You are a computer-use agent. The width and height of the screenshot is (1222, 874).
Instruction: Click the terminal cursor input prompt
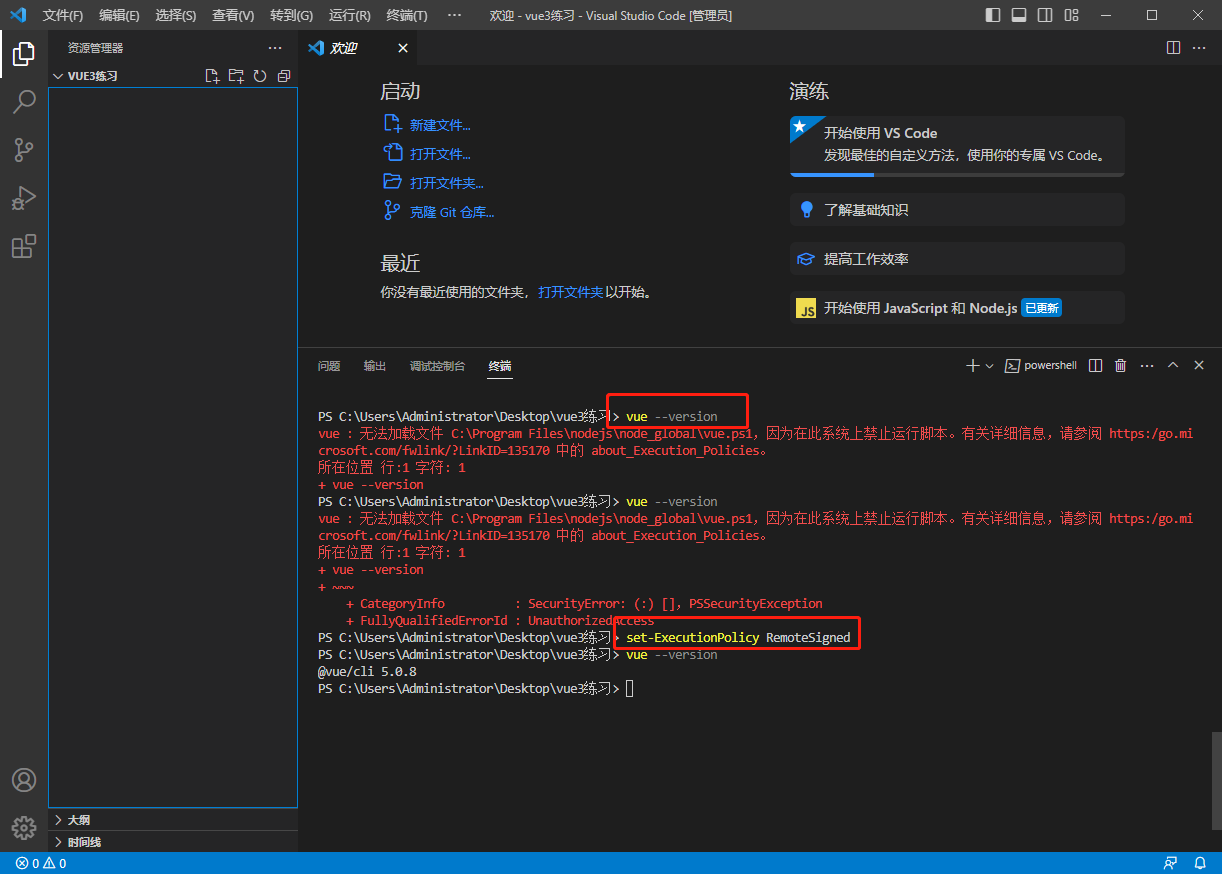coord(629,689)
